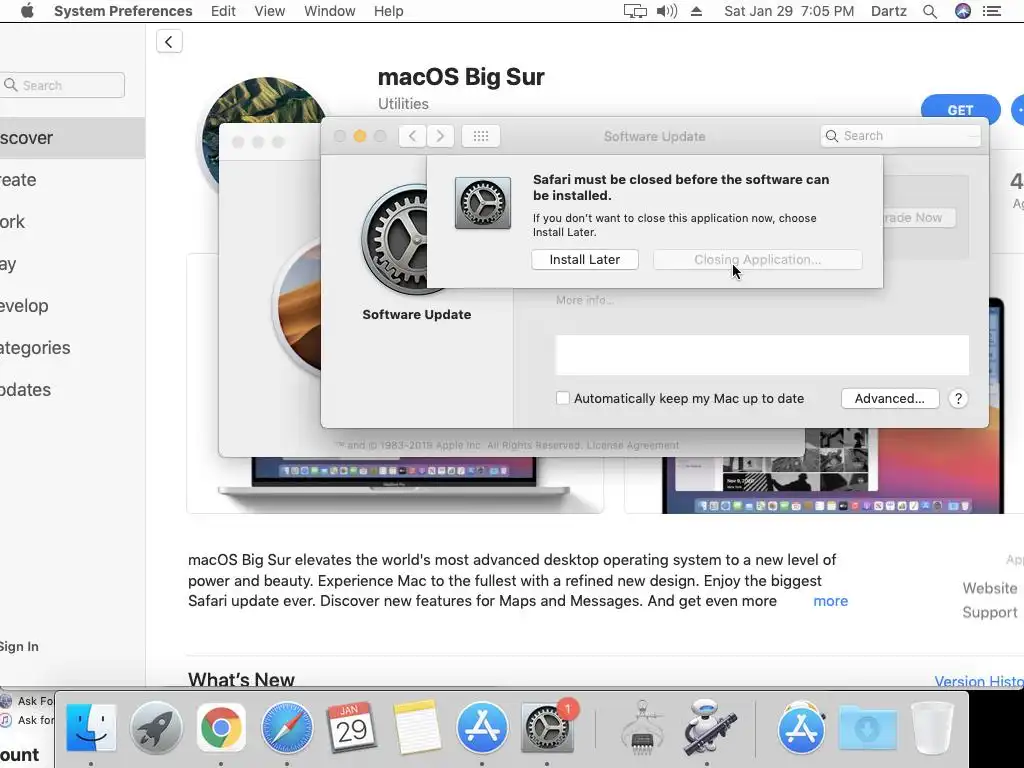Click the App Store sidebar search field

pyautogui.click(x=62, y=85)
